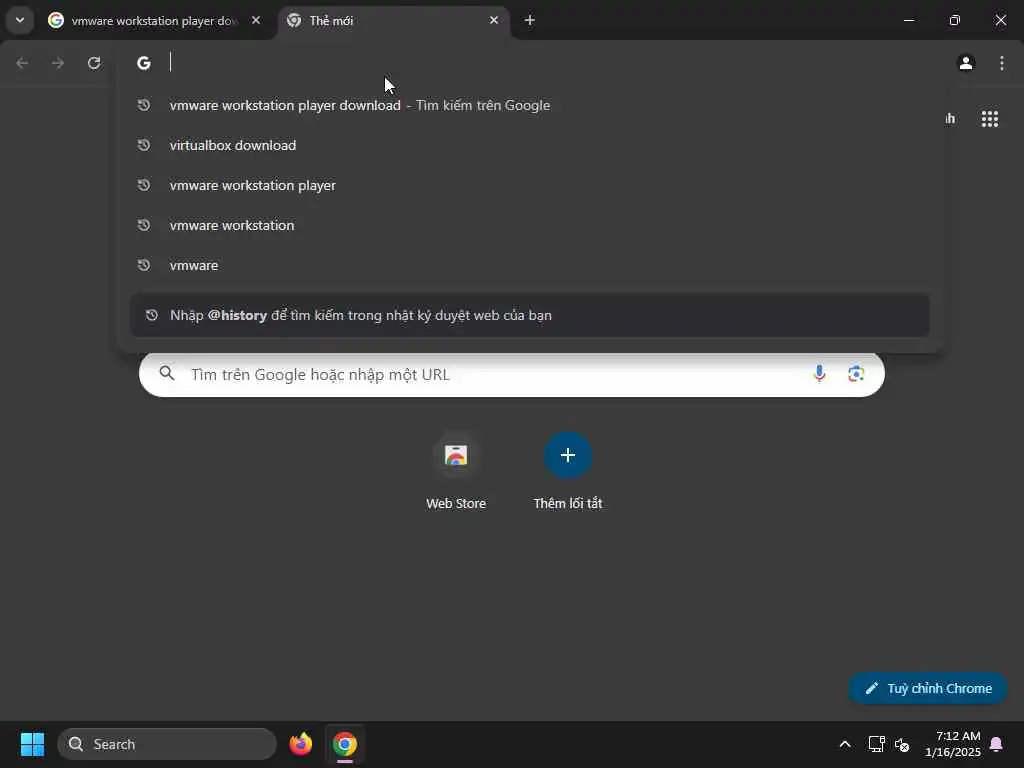Add a shortcut with Thêm lối tắt
The image size is (1024, 768).
568,472
